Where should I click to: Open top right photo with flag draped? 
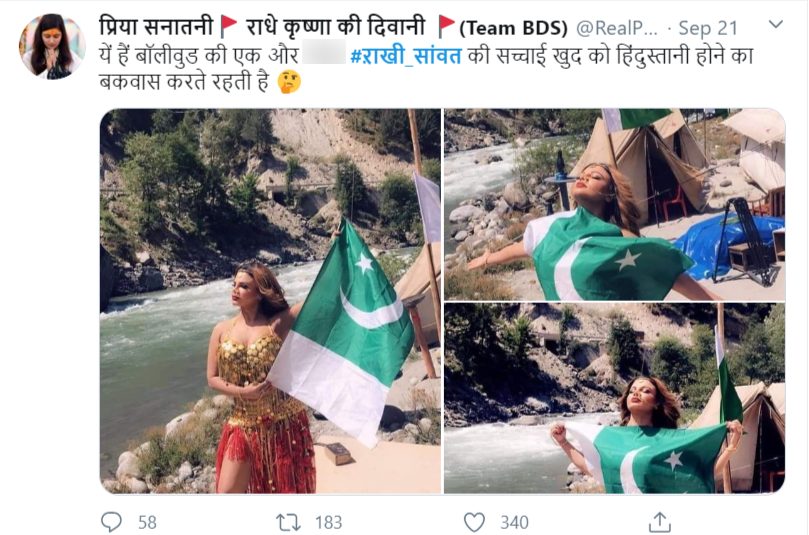pos(614,204)
